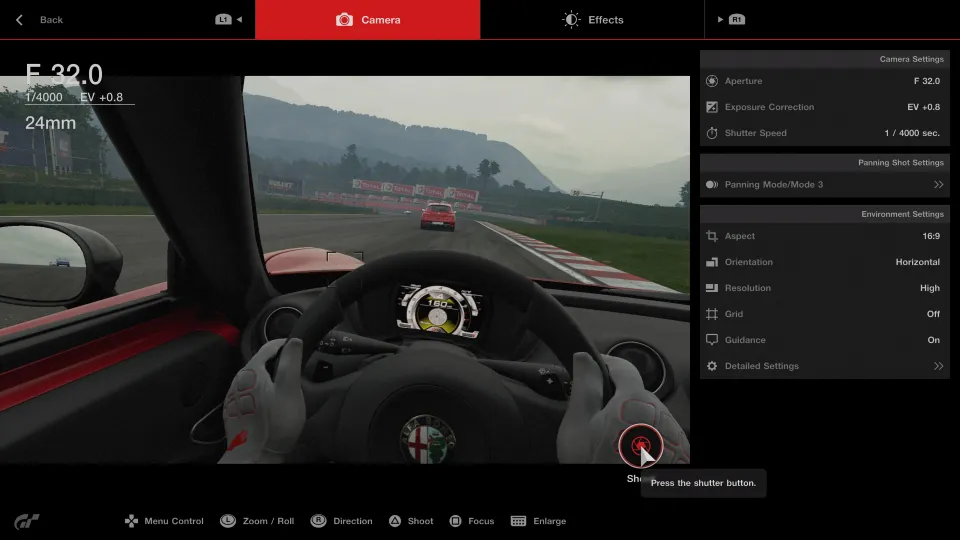Open Panning Mode/Mode 3 settings
960x540 pixels.
[x=825, y=184]
